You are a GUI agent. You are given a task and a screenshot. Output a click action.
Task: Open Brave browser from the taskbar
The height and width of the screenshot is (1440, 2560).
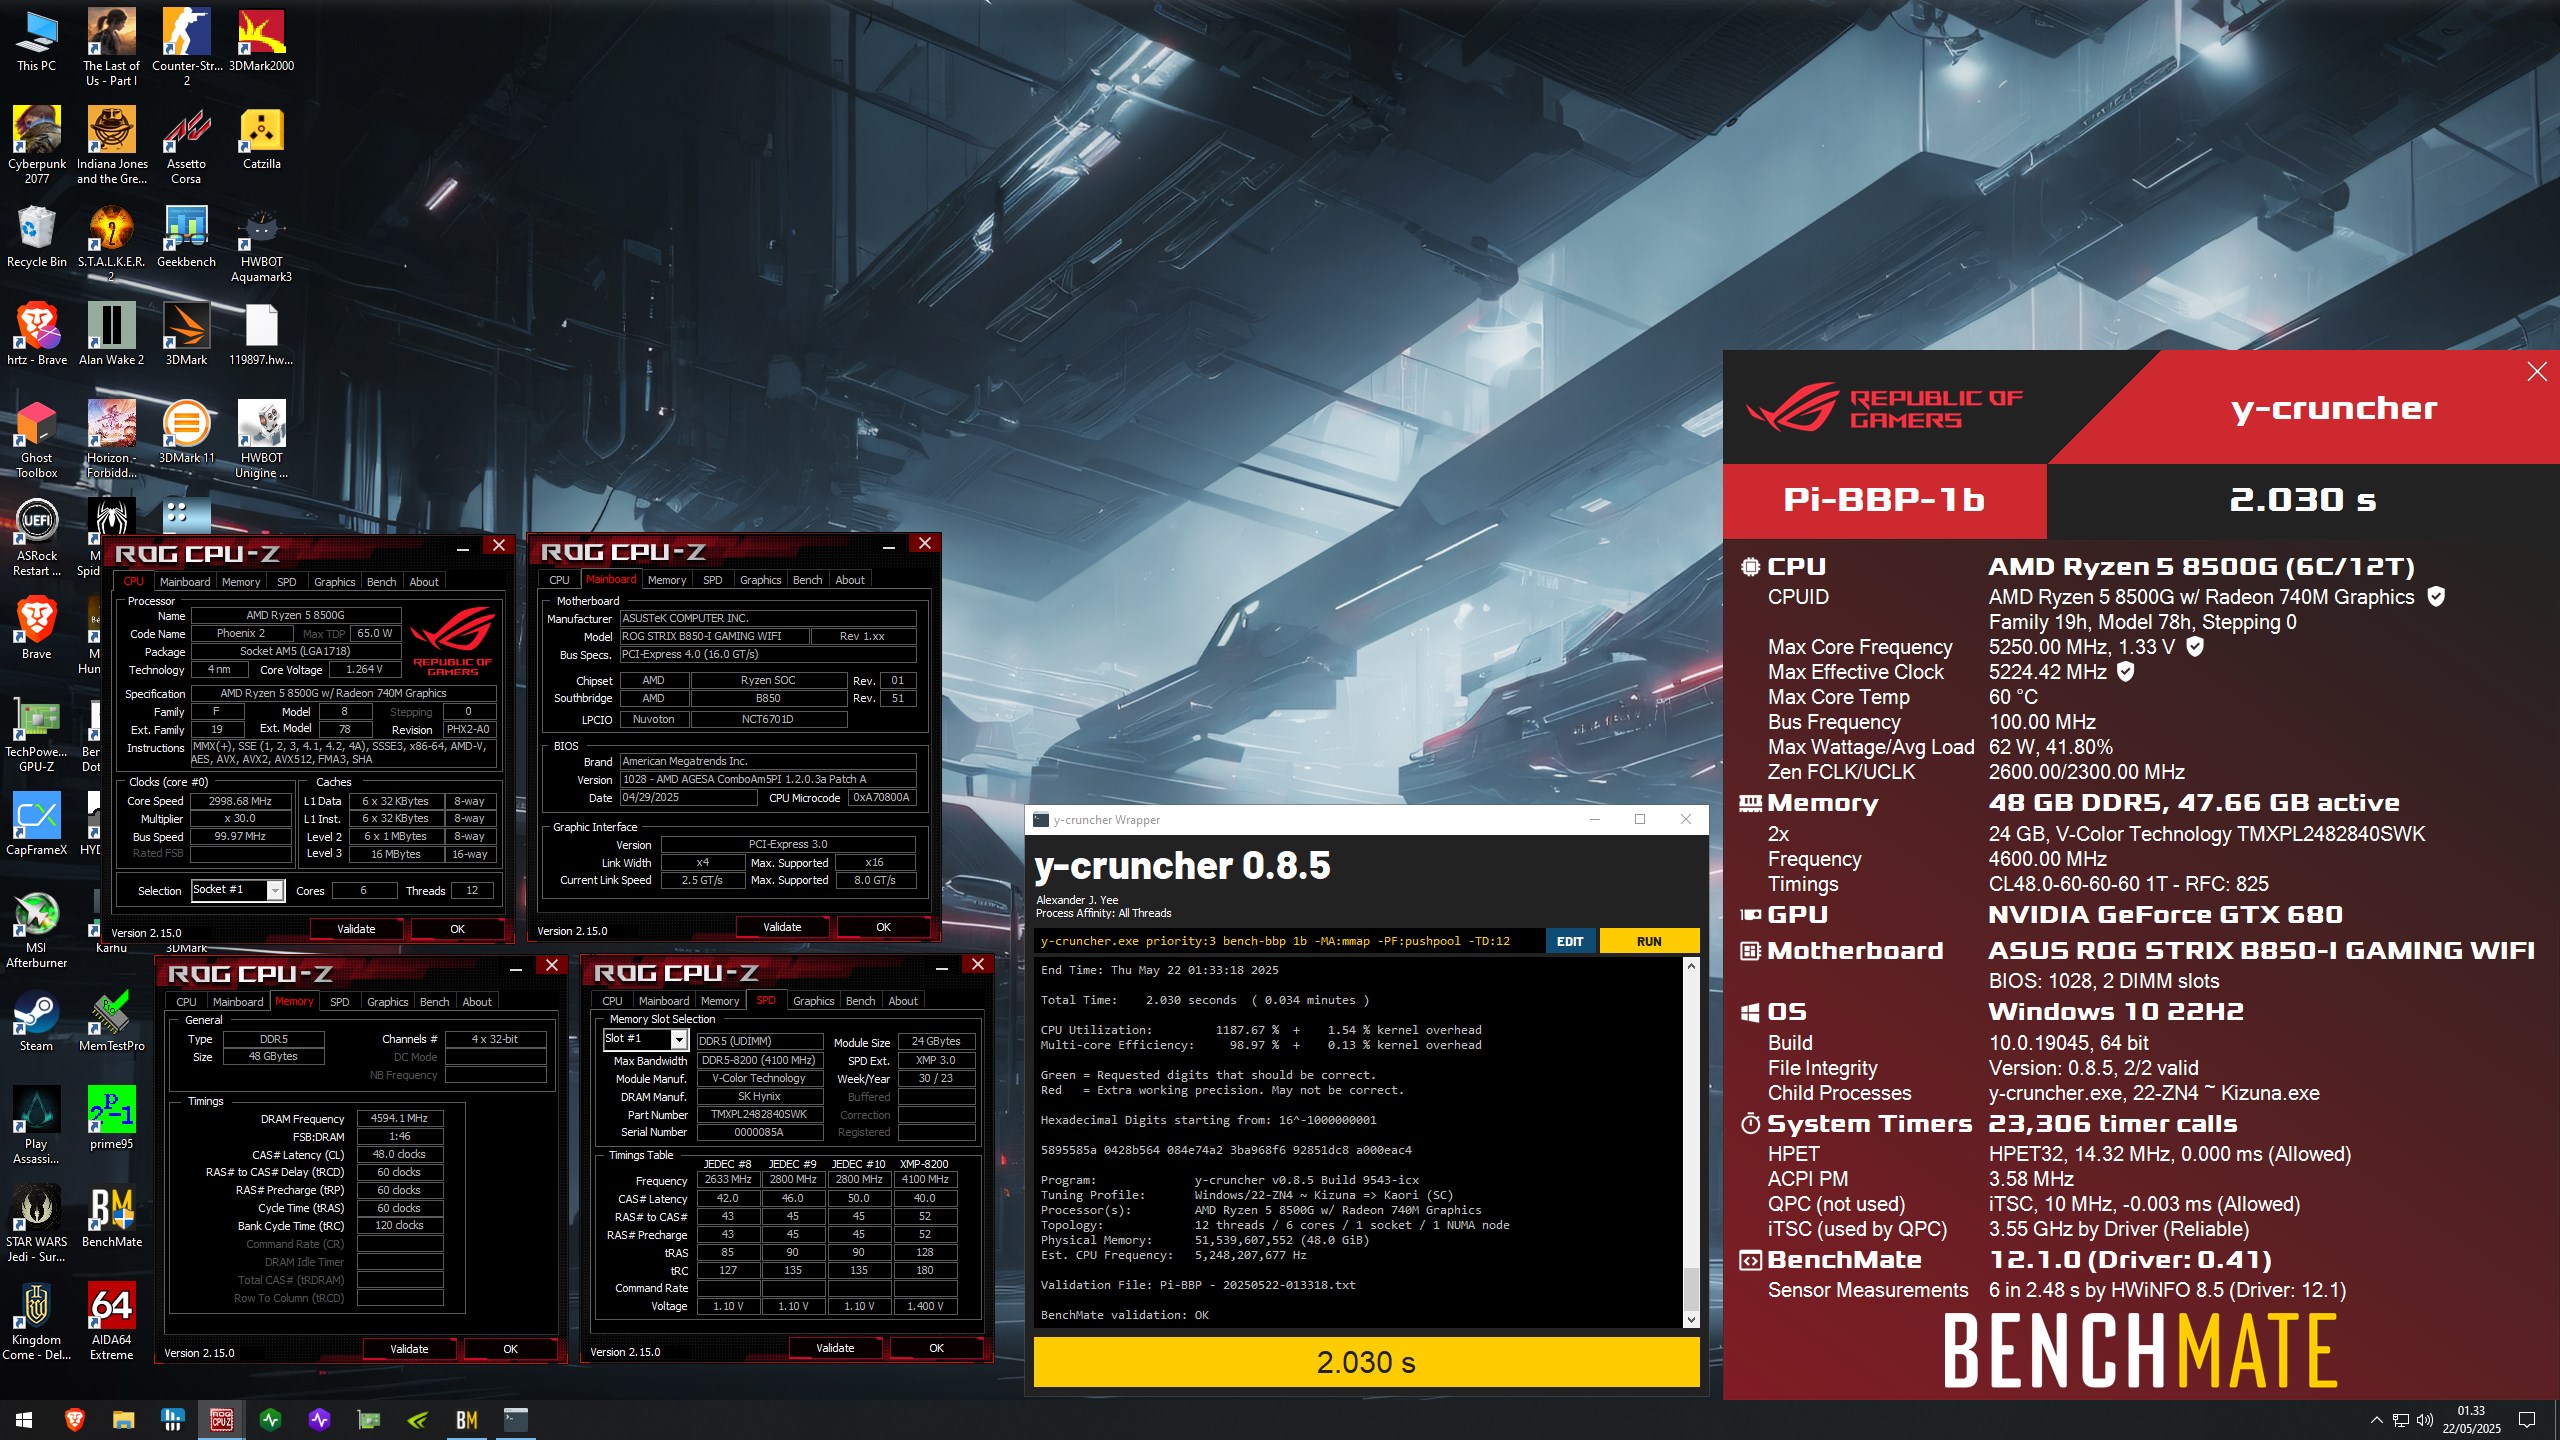point(74,1419)
